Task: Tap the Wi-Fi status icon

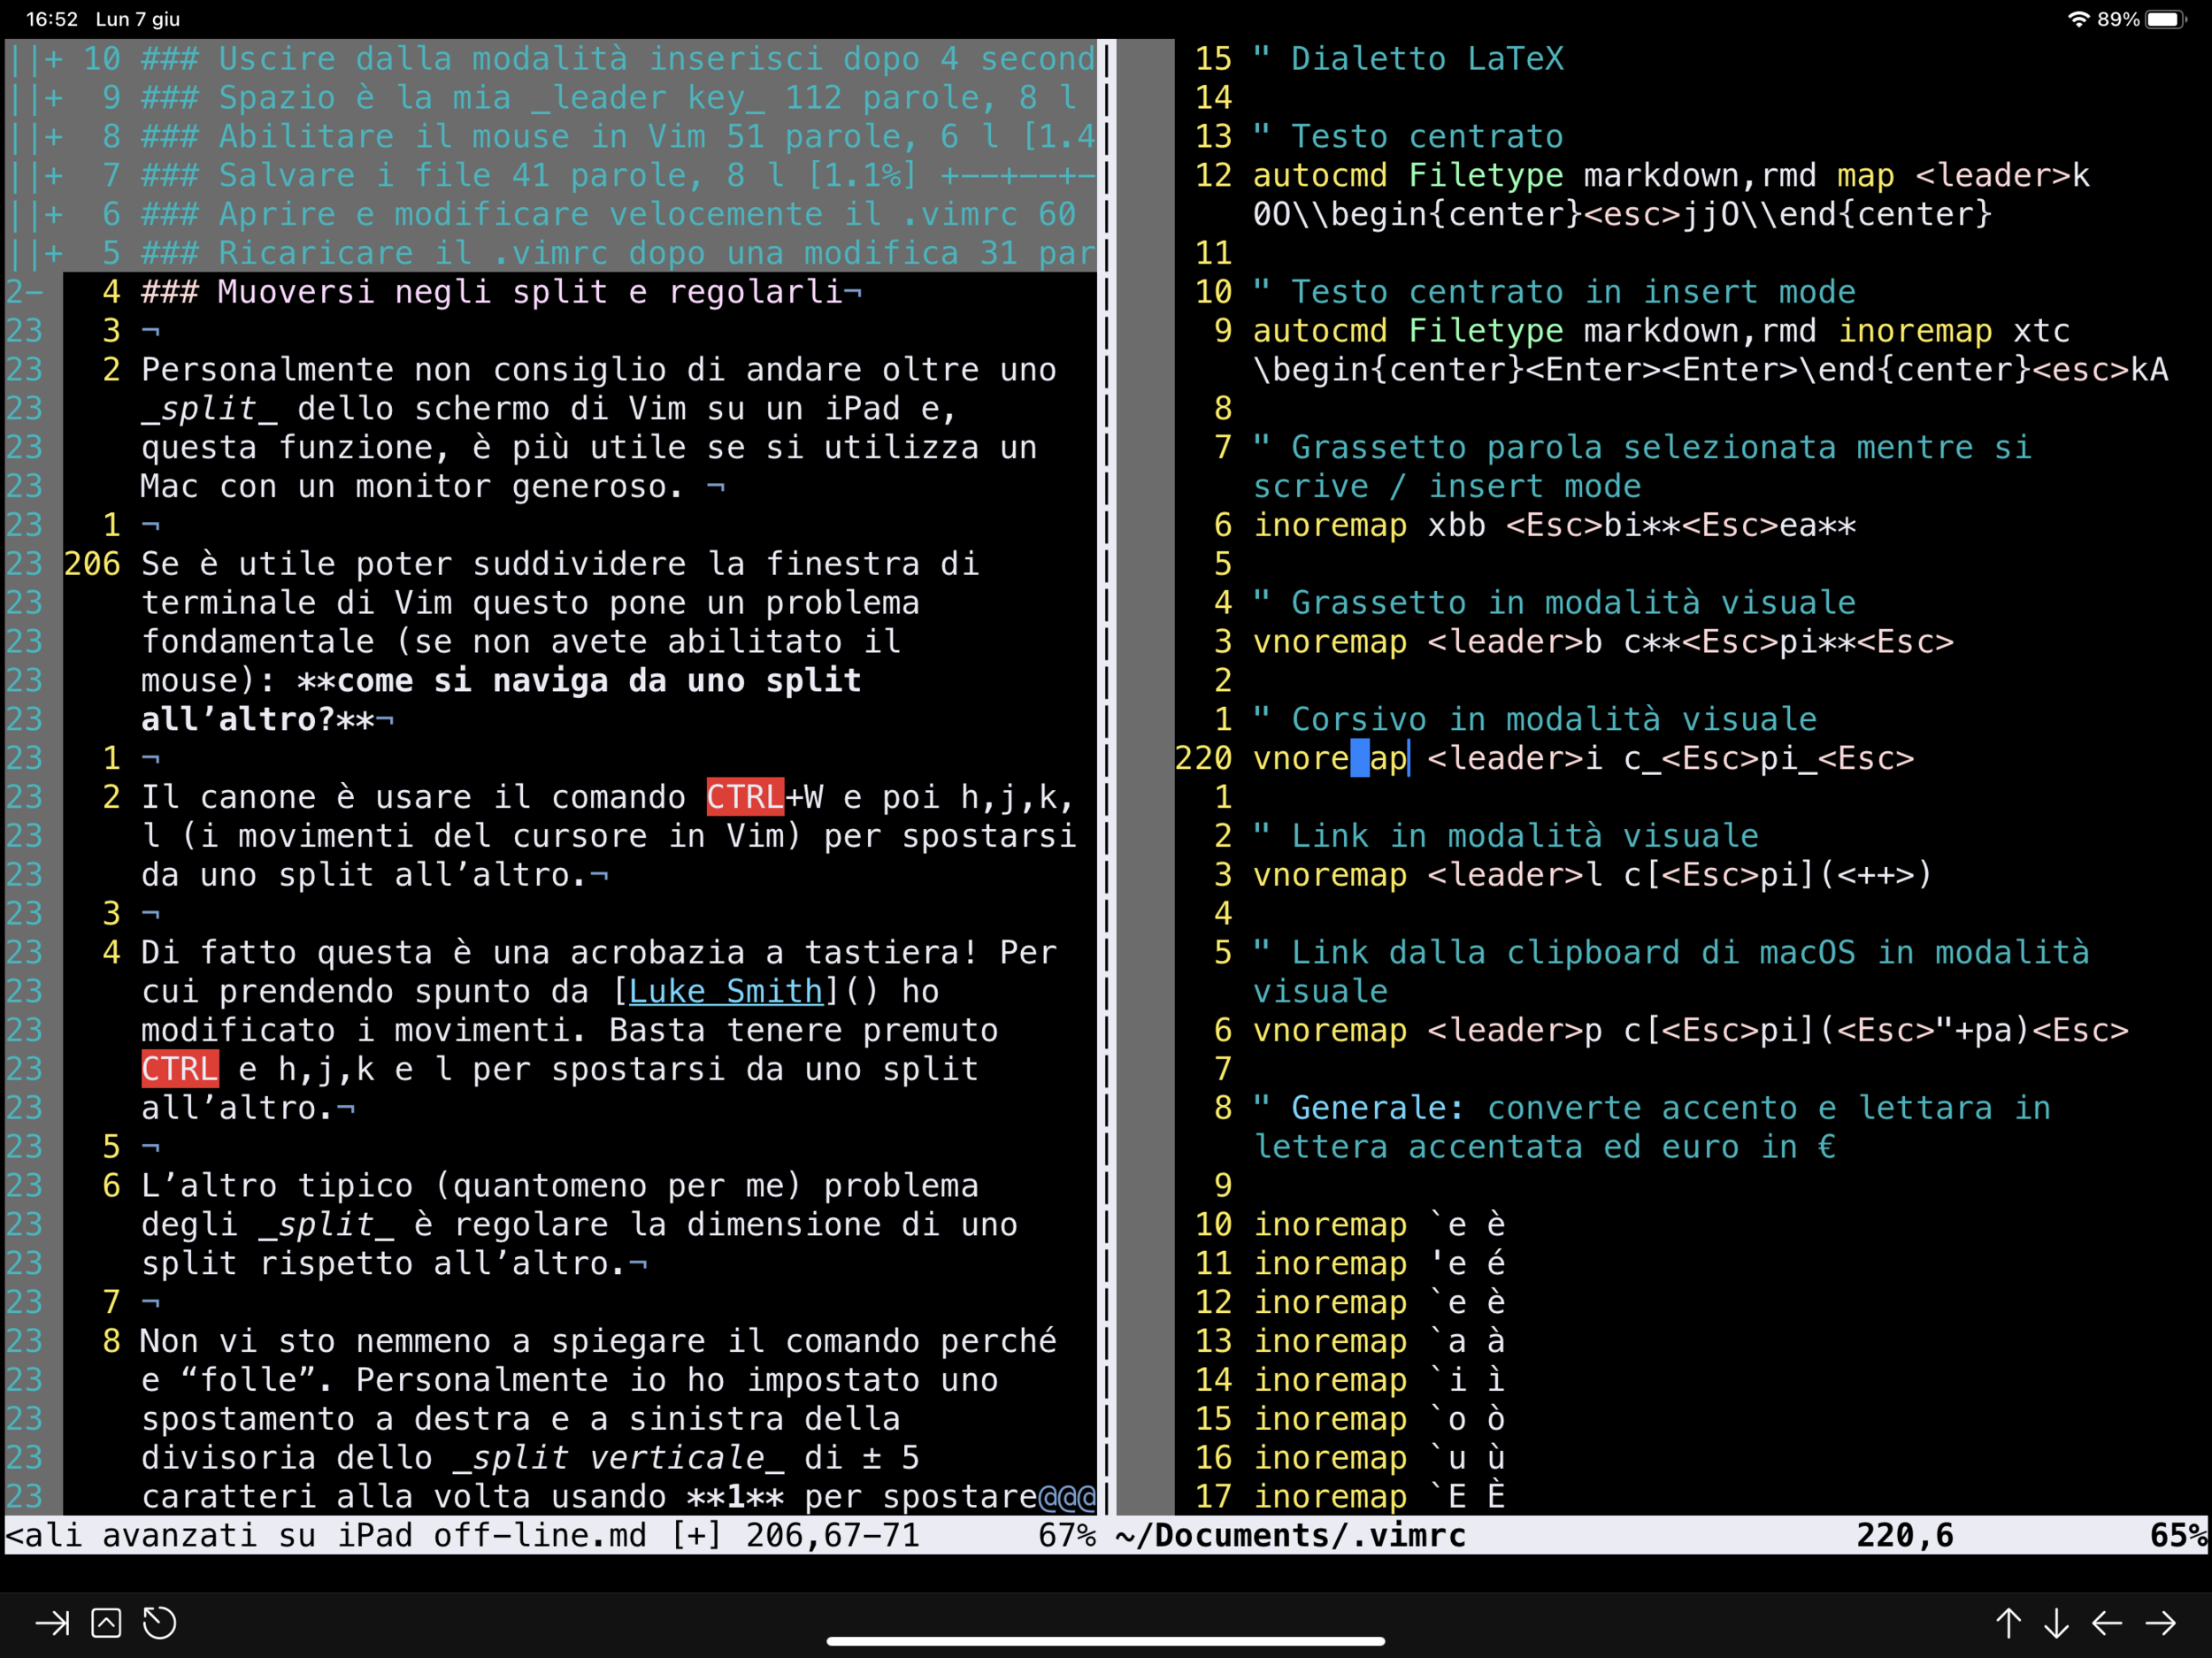Action: (2078, 19)
